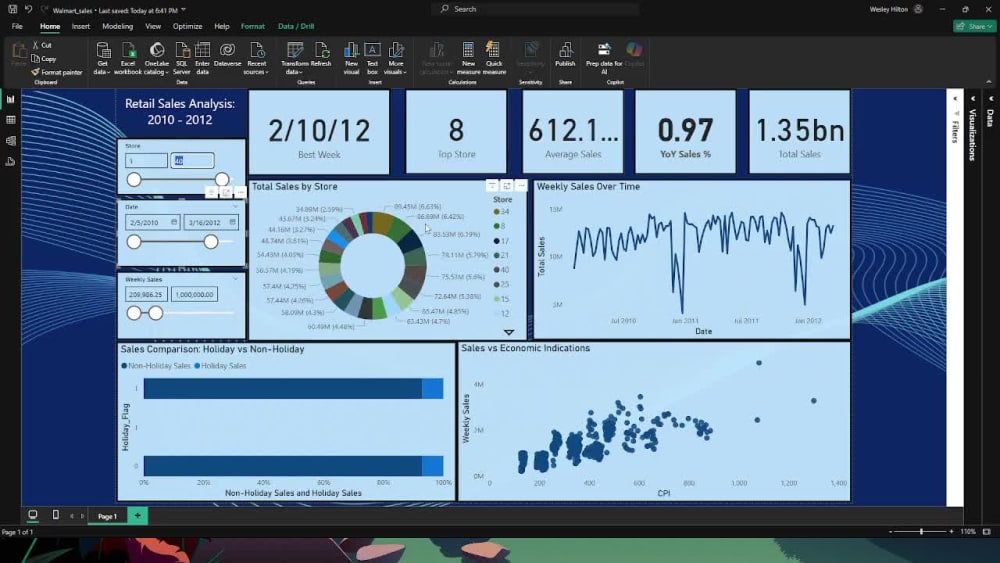Go to the previous page arrow

[71, 516]
